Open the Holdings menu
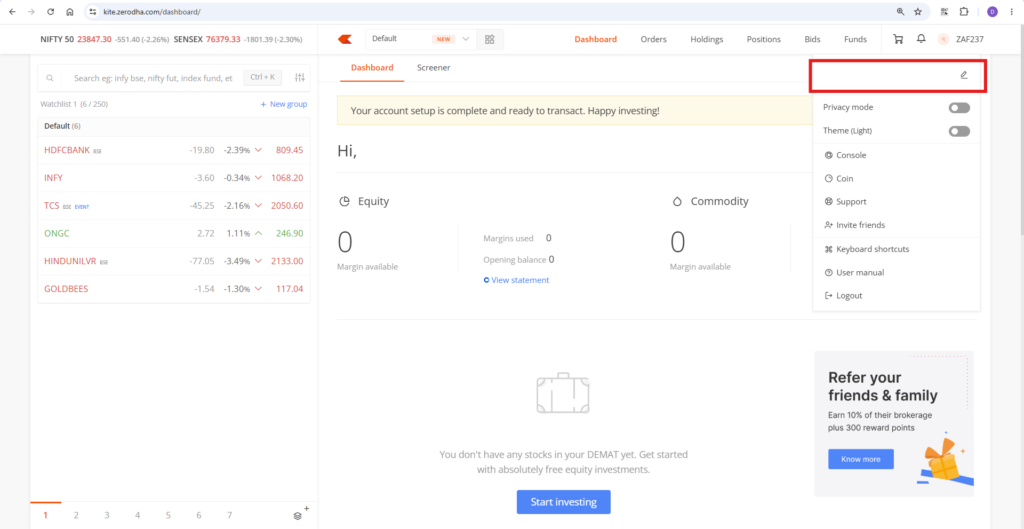 pos(707,39)
